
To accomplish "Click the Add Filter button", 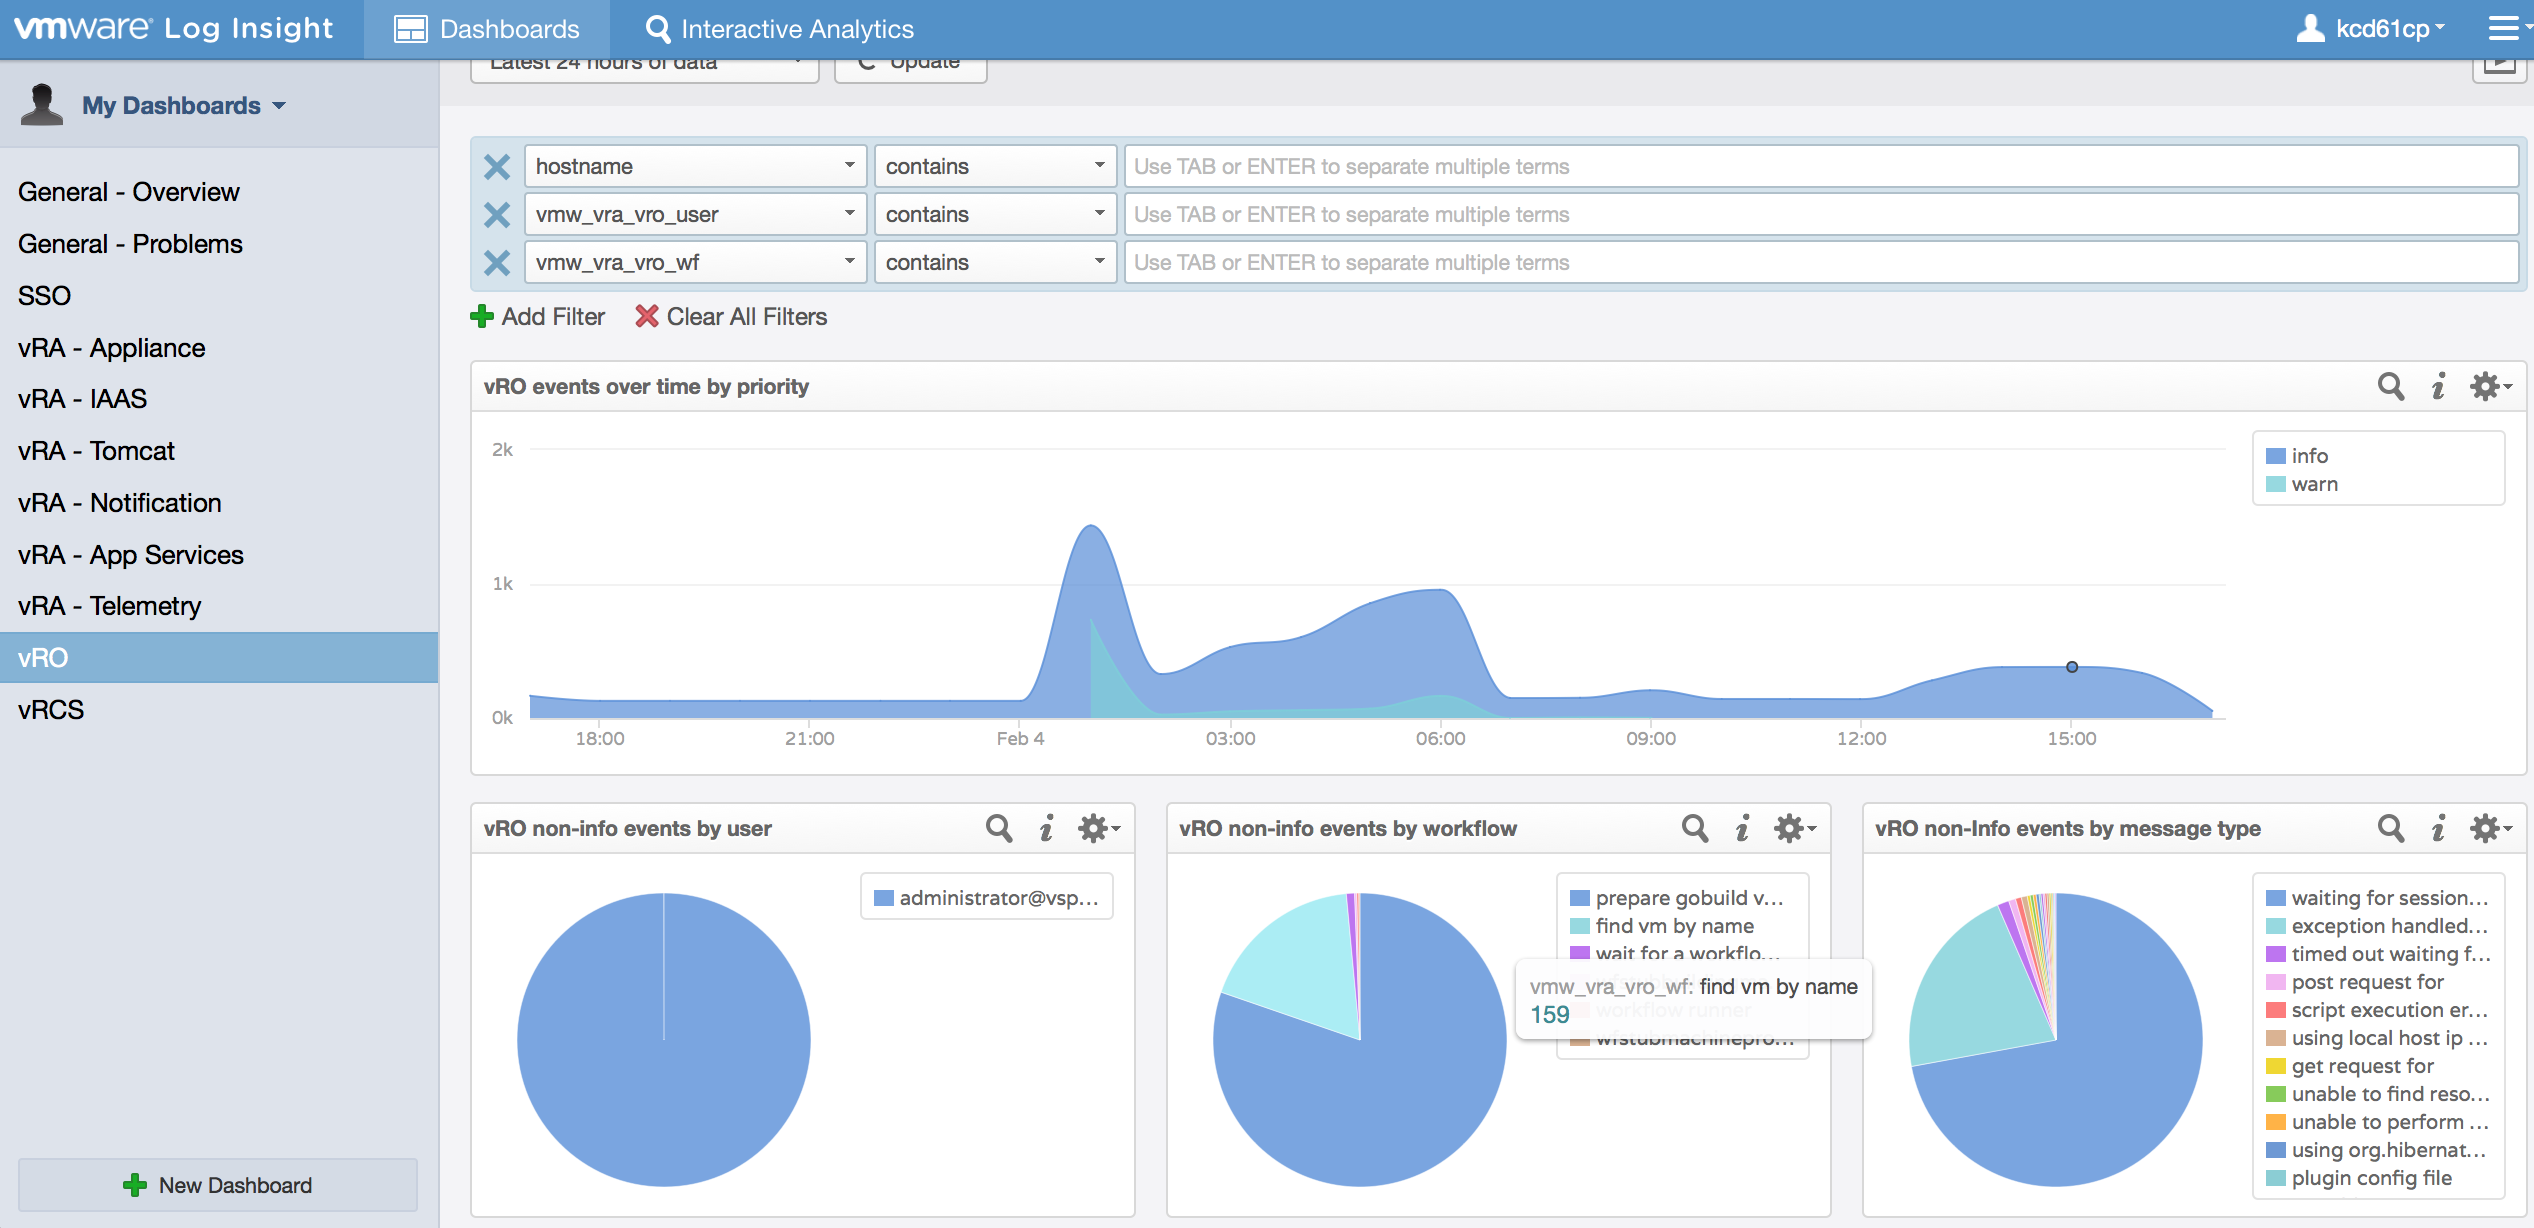I will pyautogui.click(x=538, y=317).
